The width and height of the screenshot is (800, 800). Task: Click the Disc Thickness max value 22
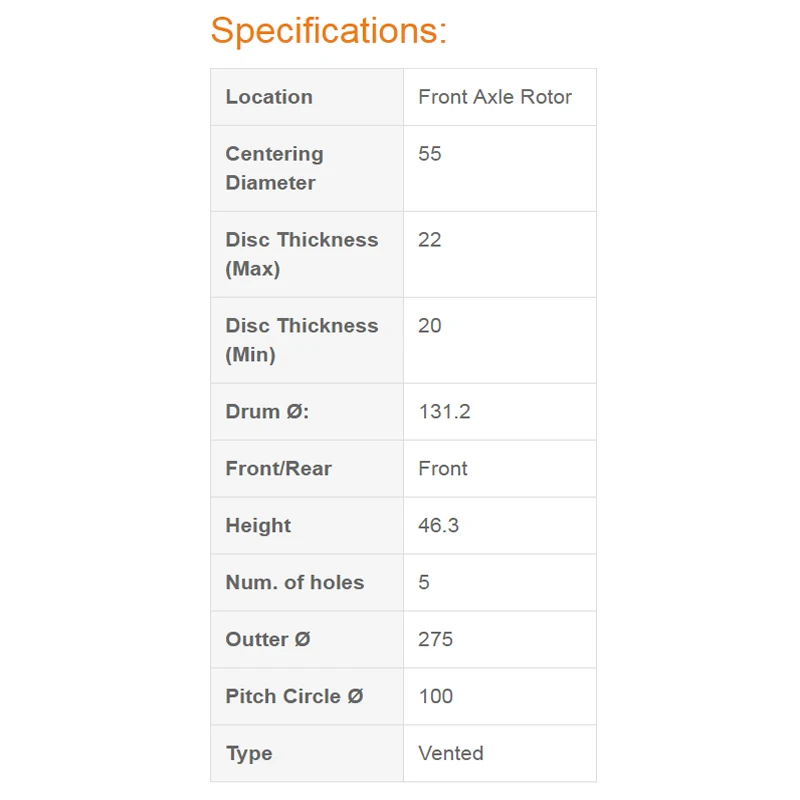tap(430, 240)
